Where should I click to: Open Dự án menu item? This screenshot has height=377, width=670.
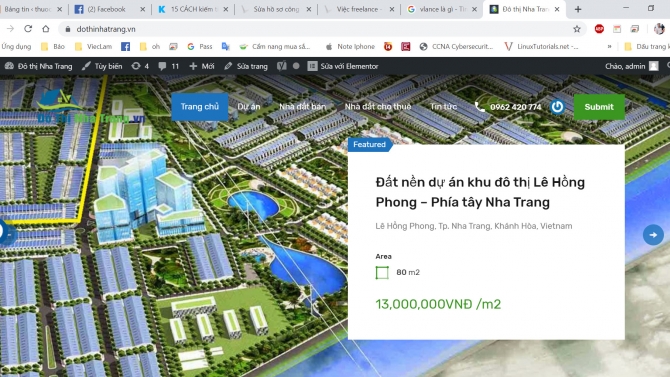(249, 107)
